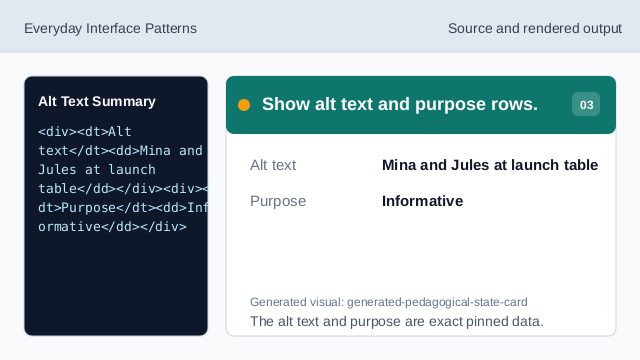The height and width of the screenshot is (360, 640).
Task: Click the 'Purpose' row label
Action: pos(278,201)
